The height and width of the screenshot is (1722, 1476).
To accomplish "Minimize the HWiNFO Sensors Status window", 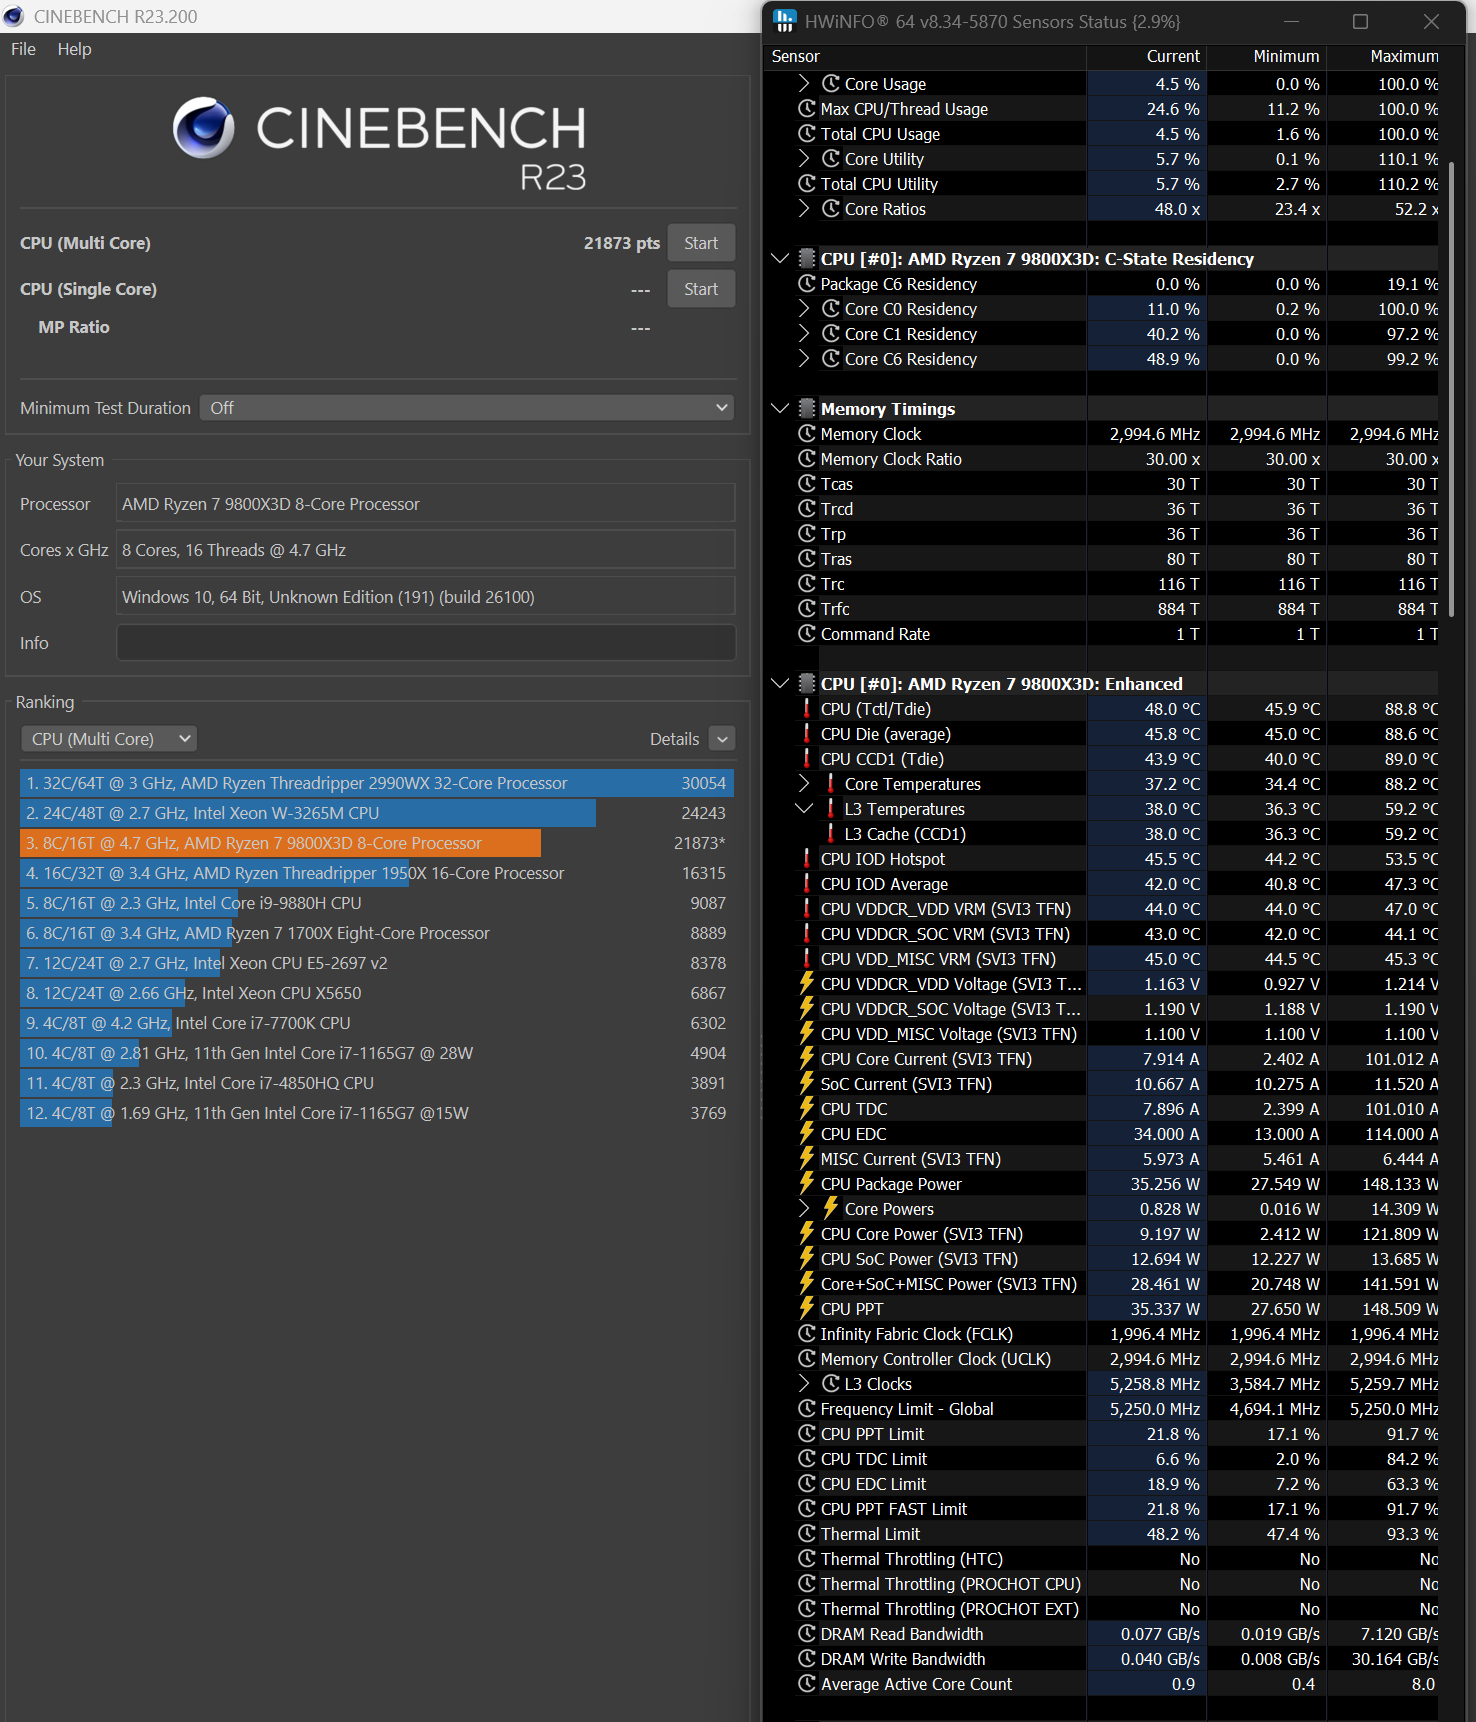I will pyautogui.click(x=1291, y=21).
